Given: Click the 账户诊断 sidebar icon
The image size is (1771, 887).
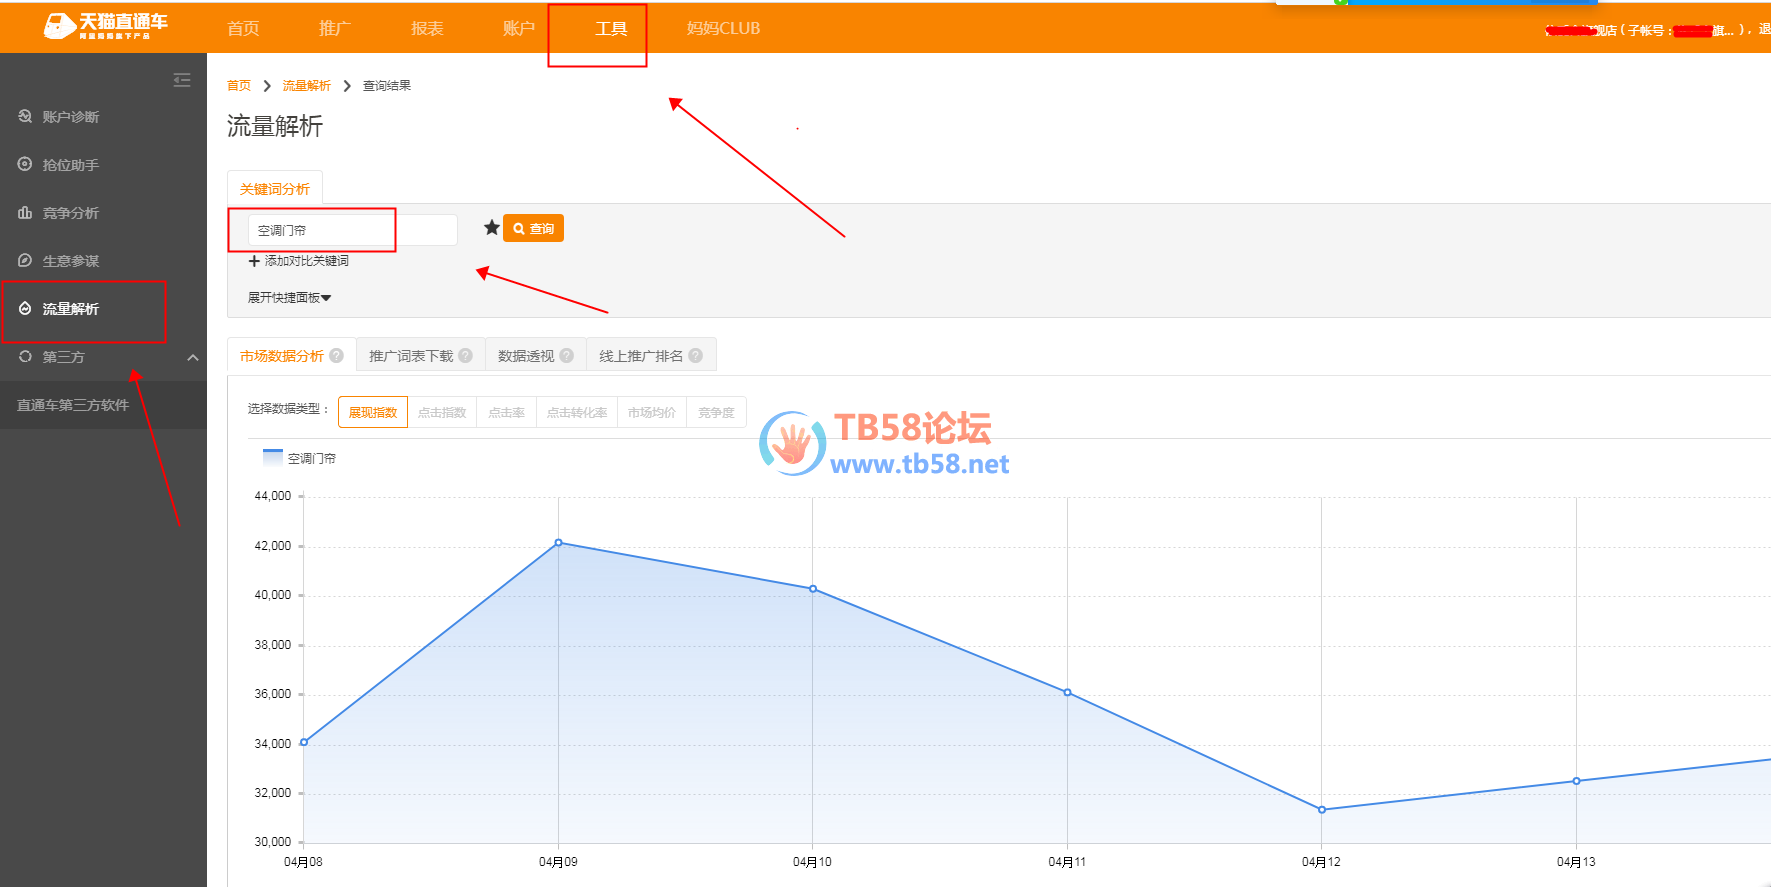Looking at the screenshot, I should (x=25, y=117).
